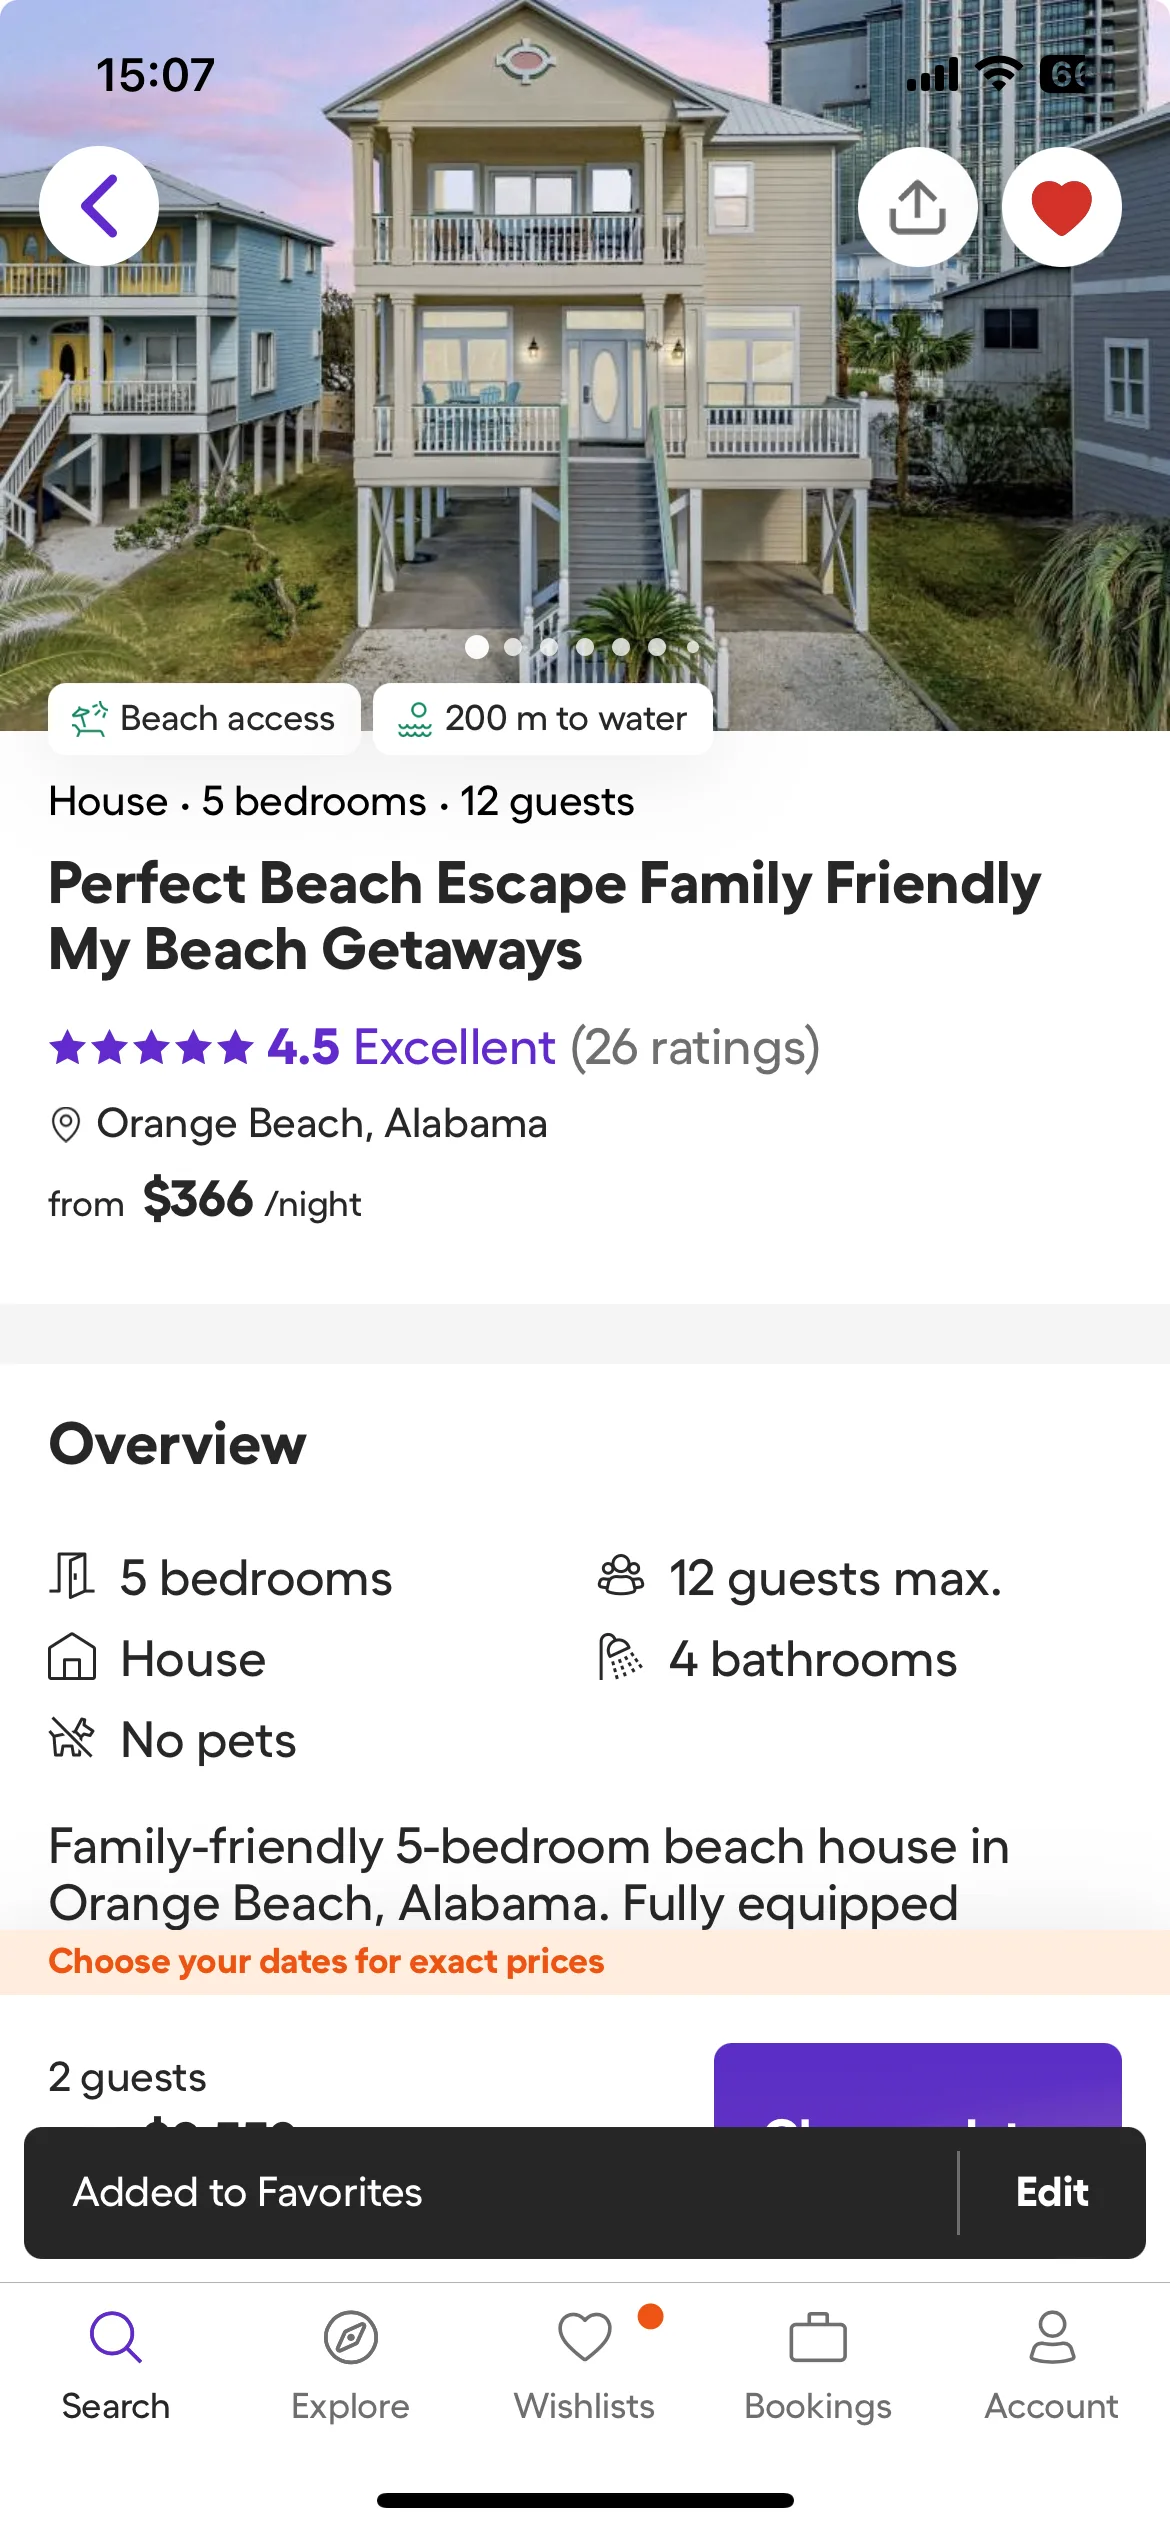This screenshot has width=1170, height=2532.
Task: Tap the 4.5 Excellent rating link
Action: 410,1047
